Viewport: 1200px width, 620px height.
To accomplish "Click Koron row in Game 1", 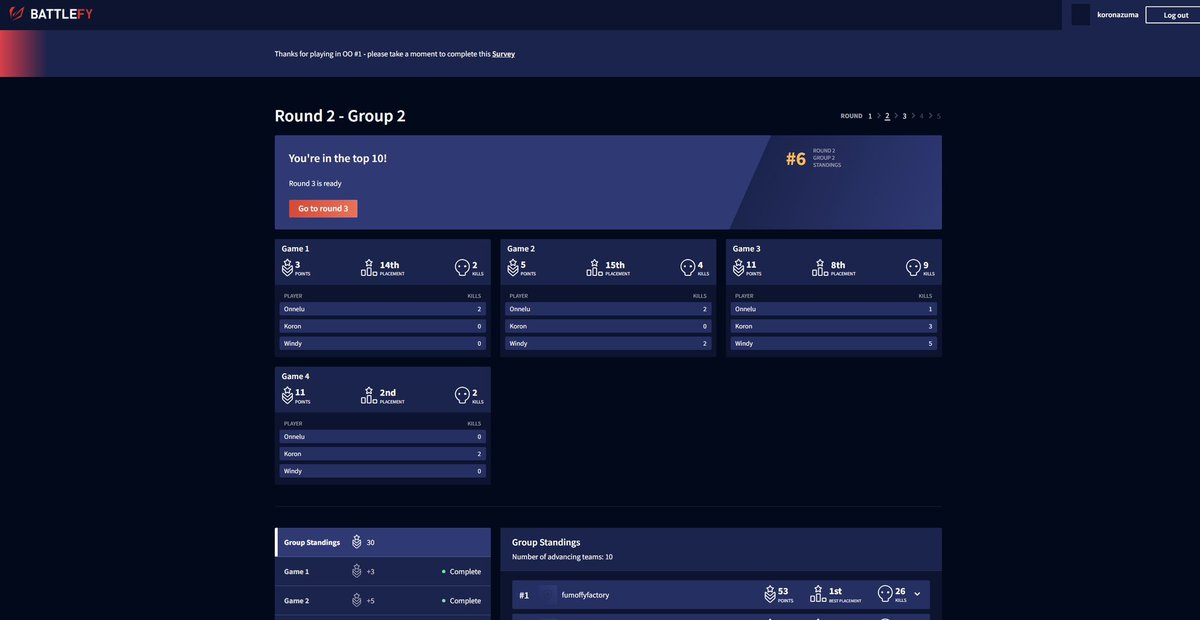I will (x=382, y=326).
